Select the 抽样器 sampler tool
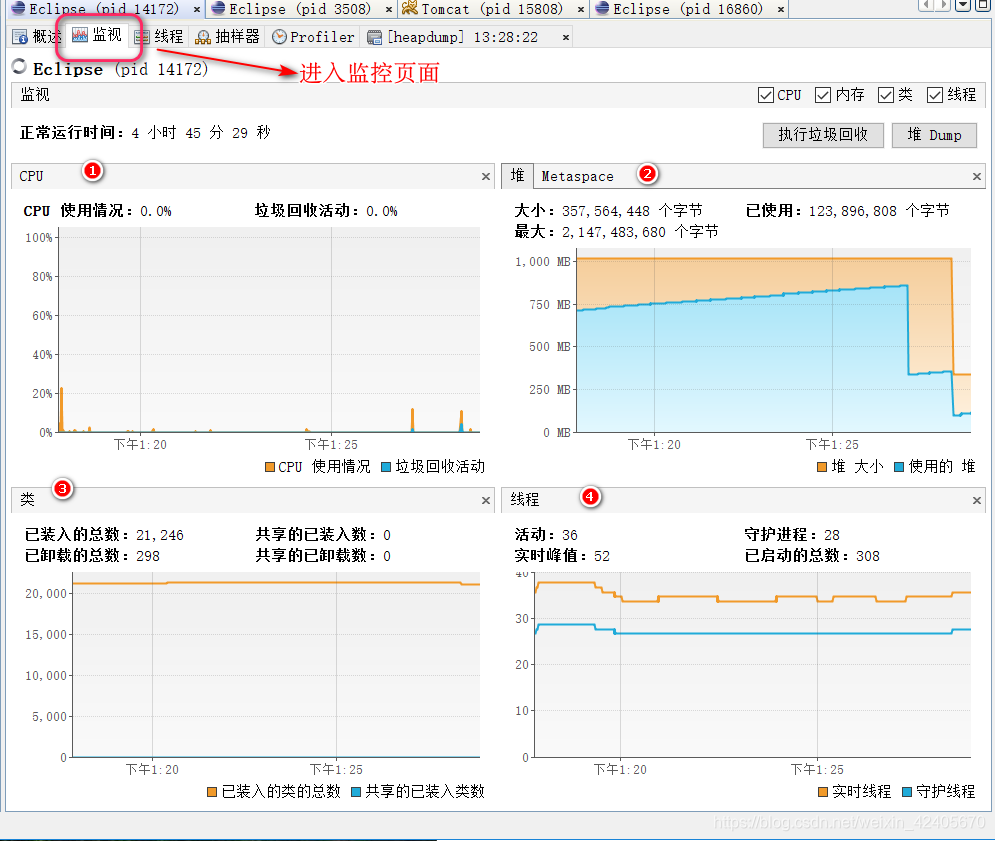 point(226,37)
